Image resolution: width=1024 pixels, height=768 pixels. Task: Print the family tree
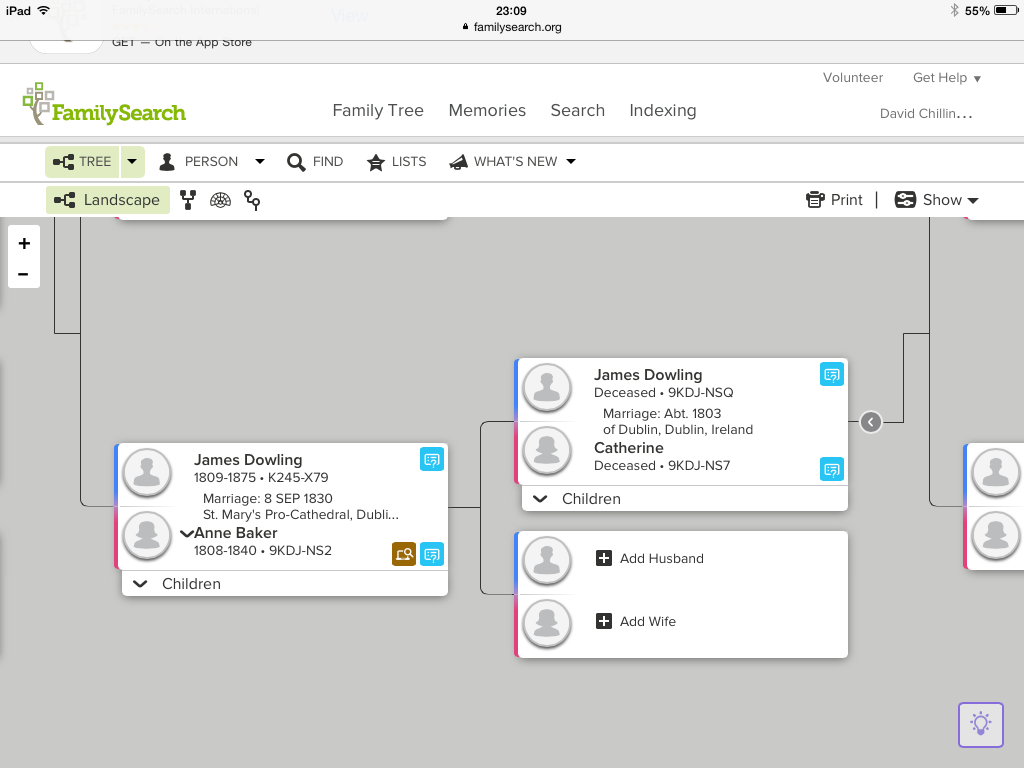pos(834,200)
